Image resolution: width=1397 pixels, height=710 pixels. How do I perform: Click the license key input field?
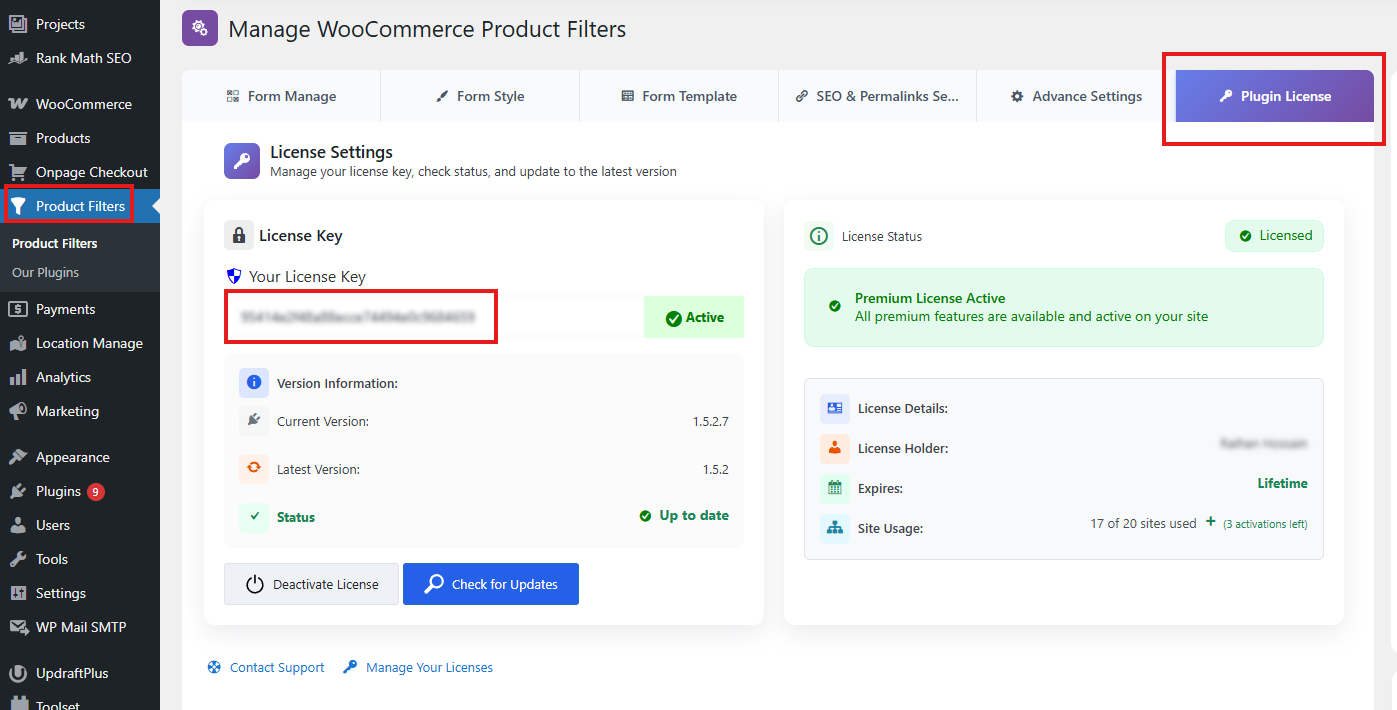point(434,317)
